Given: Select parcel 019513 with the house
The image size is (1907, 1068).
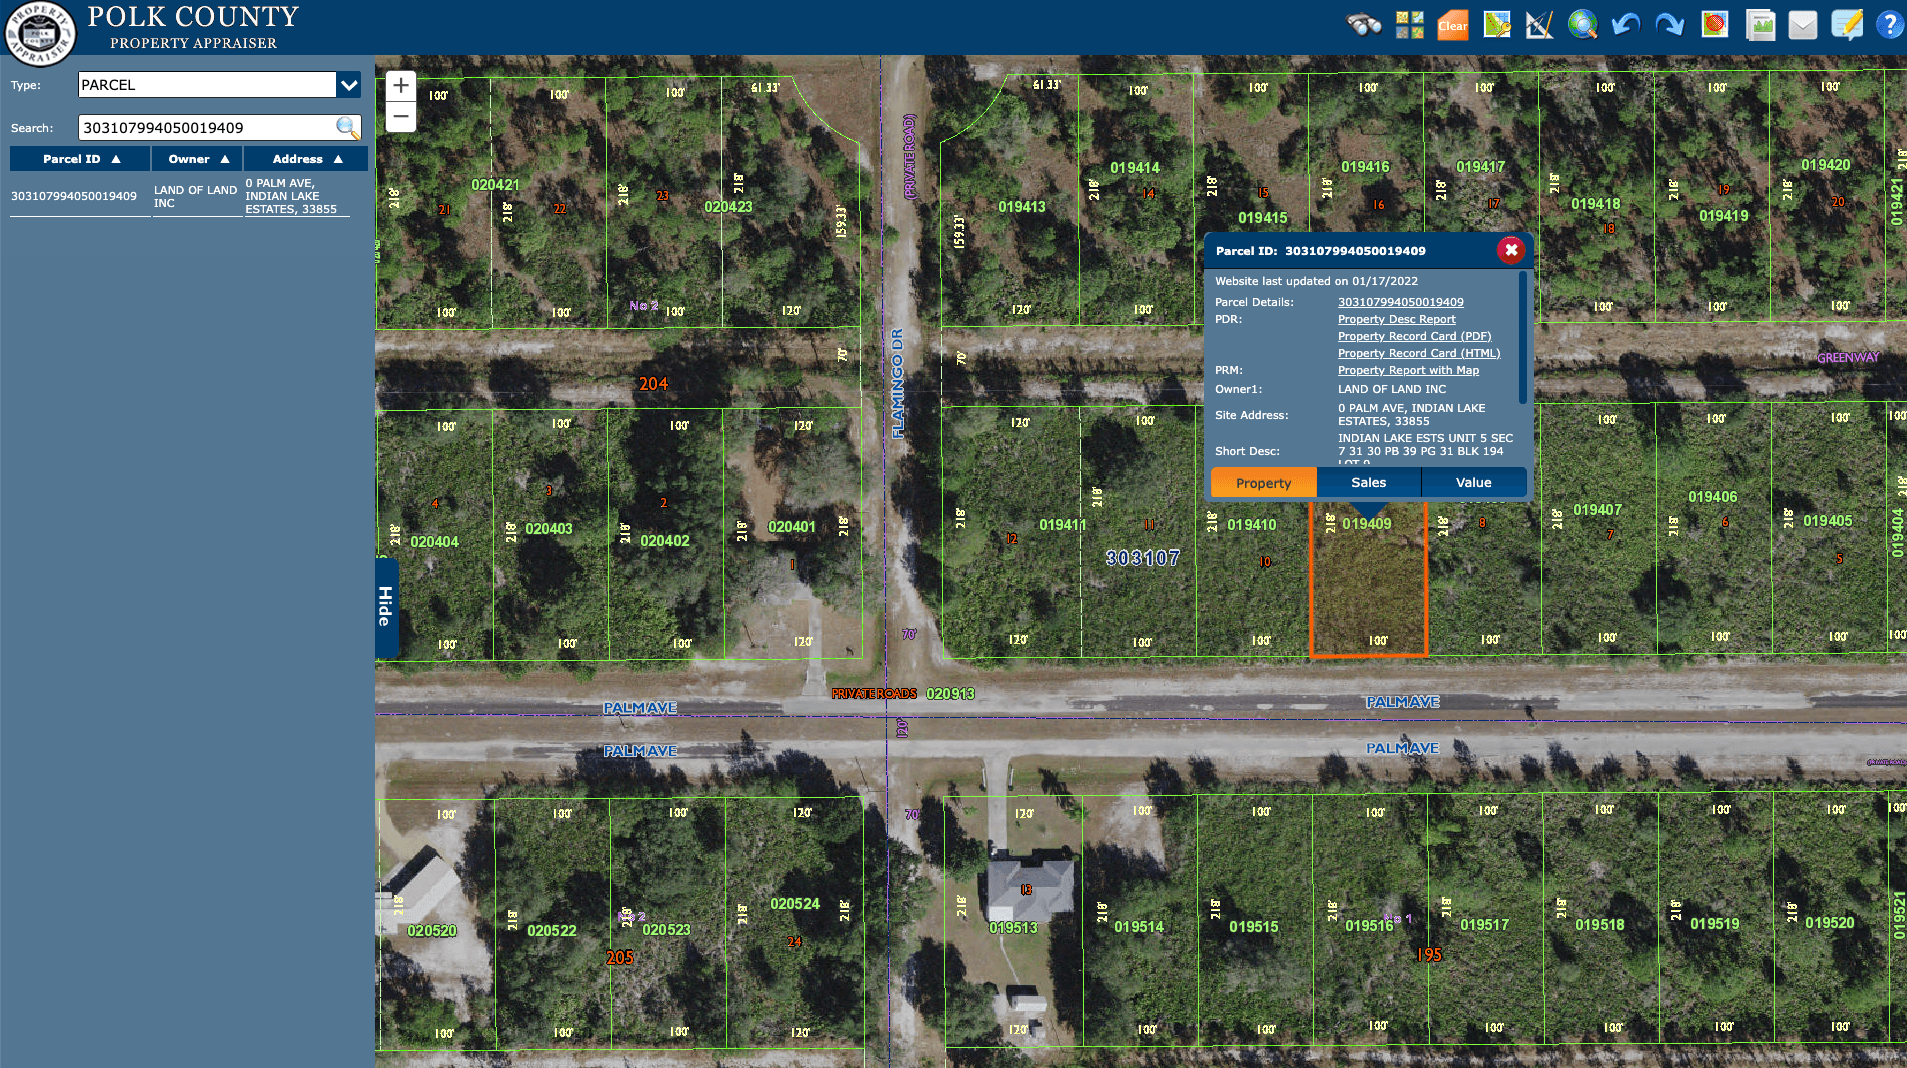Looking at the screenshot, I should click(x=1013, y=928).
